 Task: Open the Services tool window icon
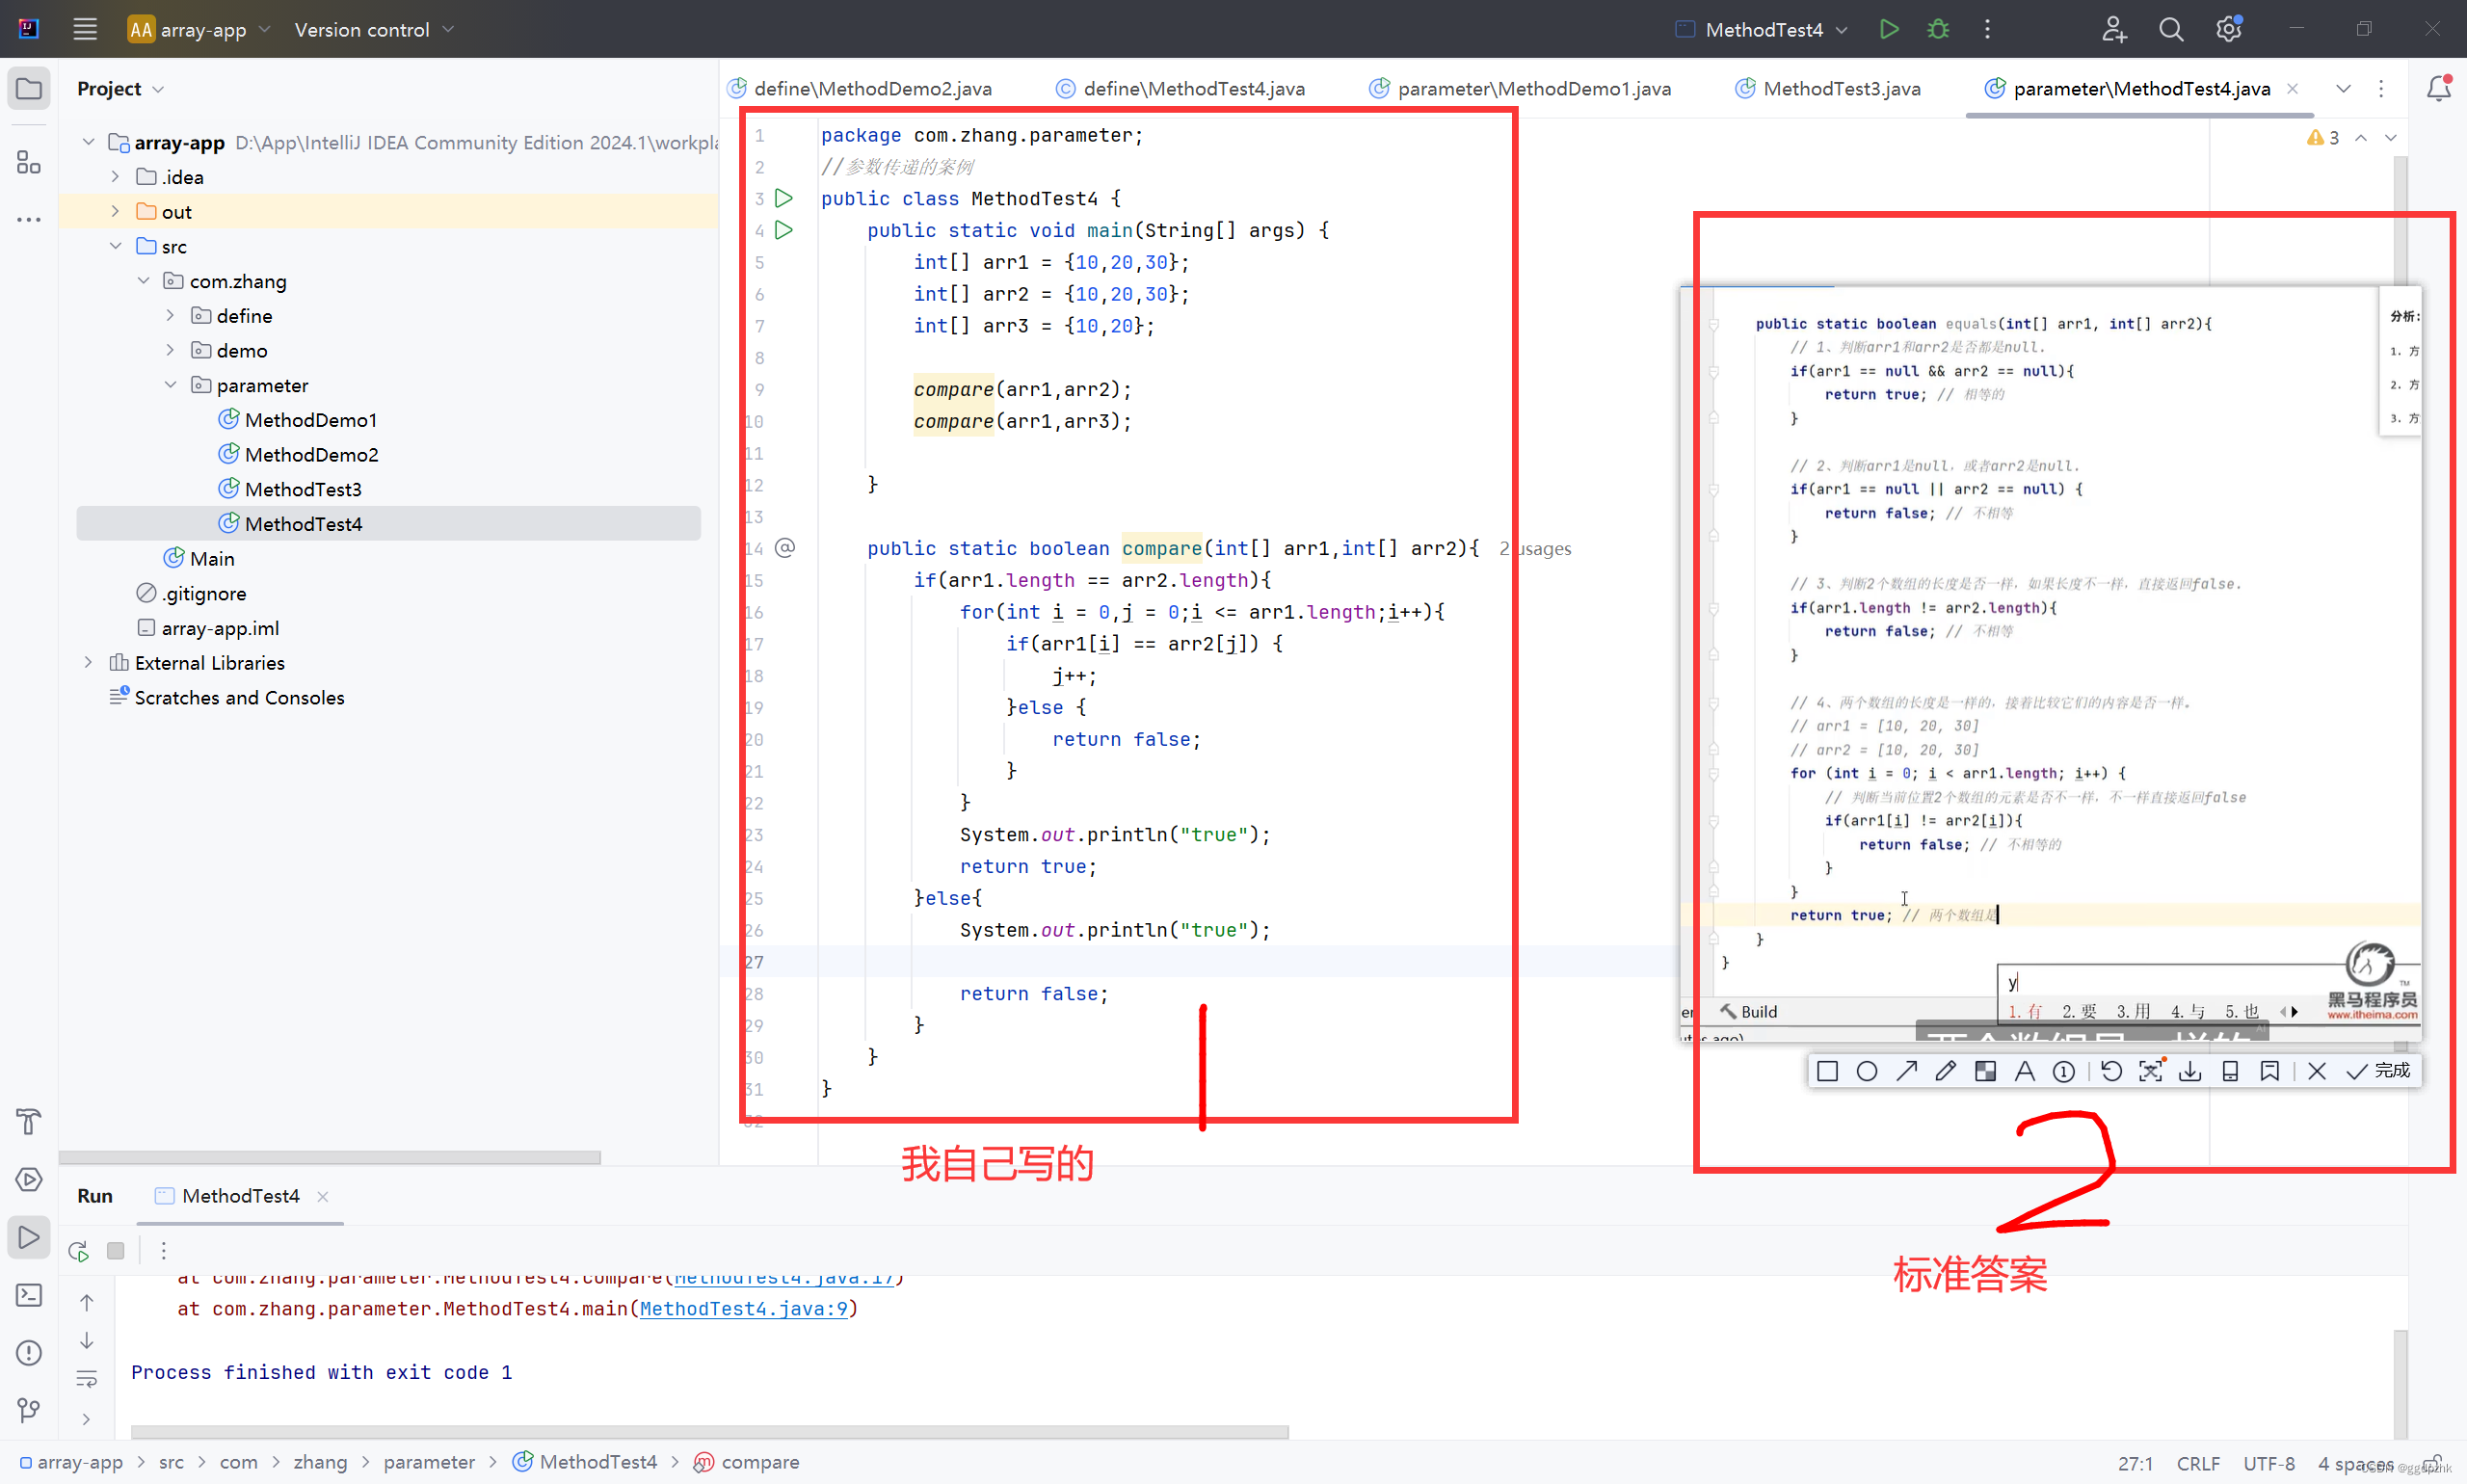point(29,1179)
